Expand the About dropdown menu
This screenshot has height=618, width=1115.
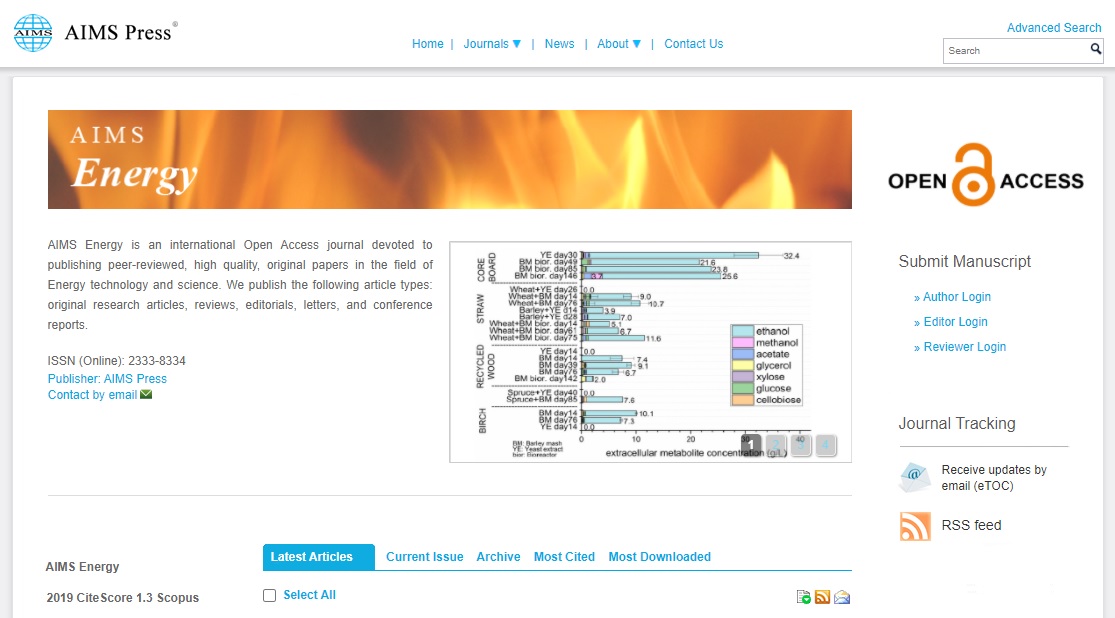[619, 44]
